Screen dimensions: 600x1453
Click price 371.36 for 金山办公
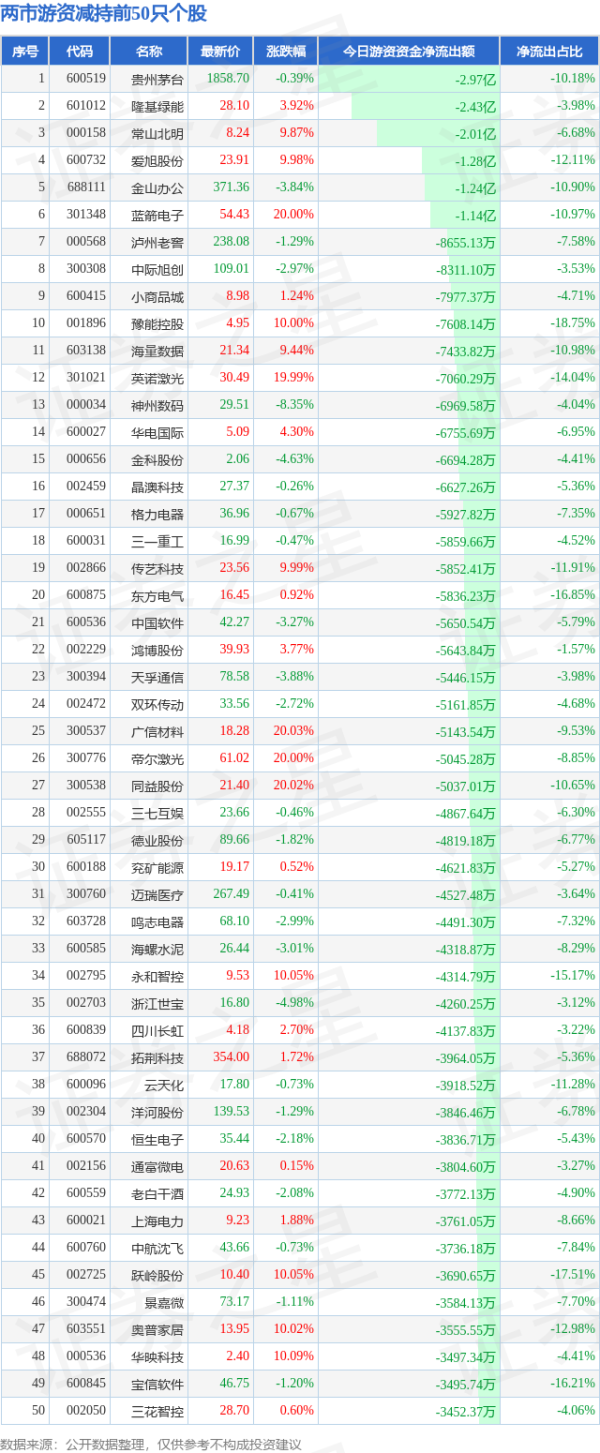coord(231,186)
